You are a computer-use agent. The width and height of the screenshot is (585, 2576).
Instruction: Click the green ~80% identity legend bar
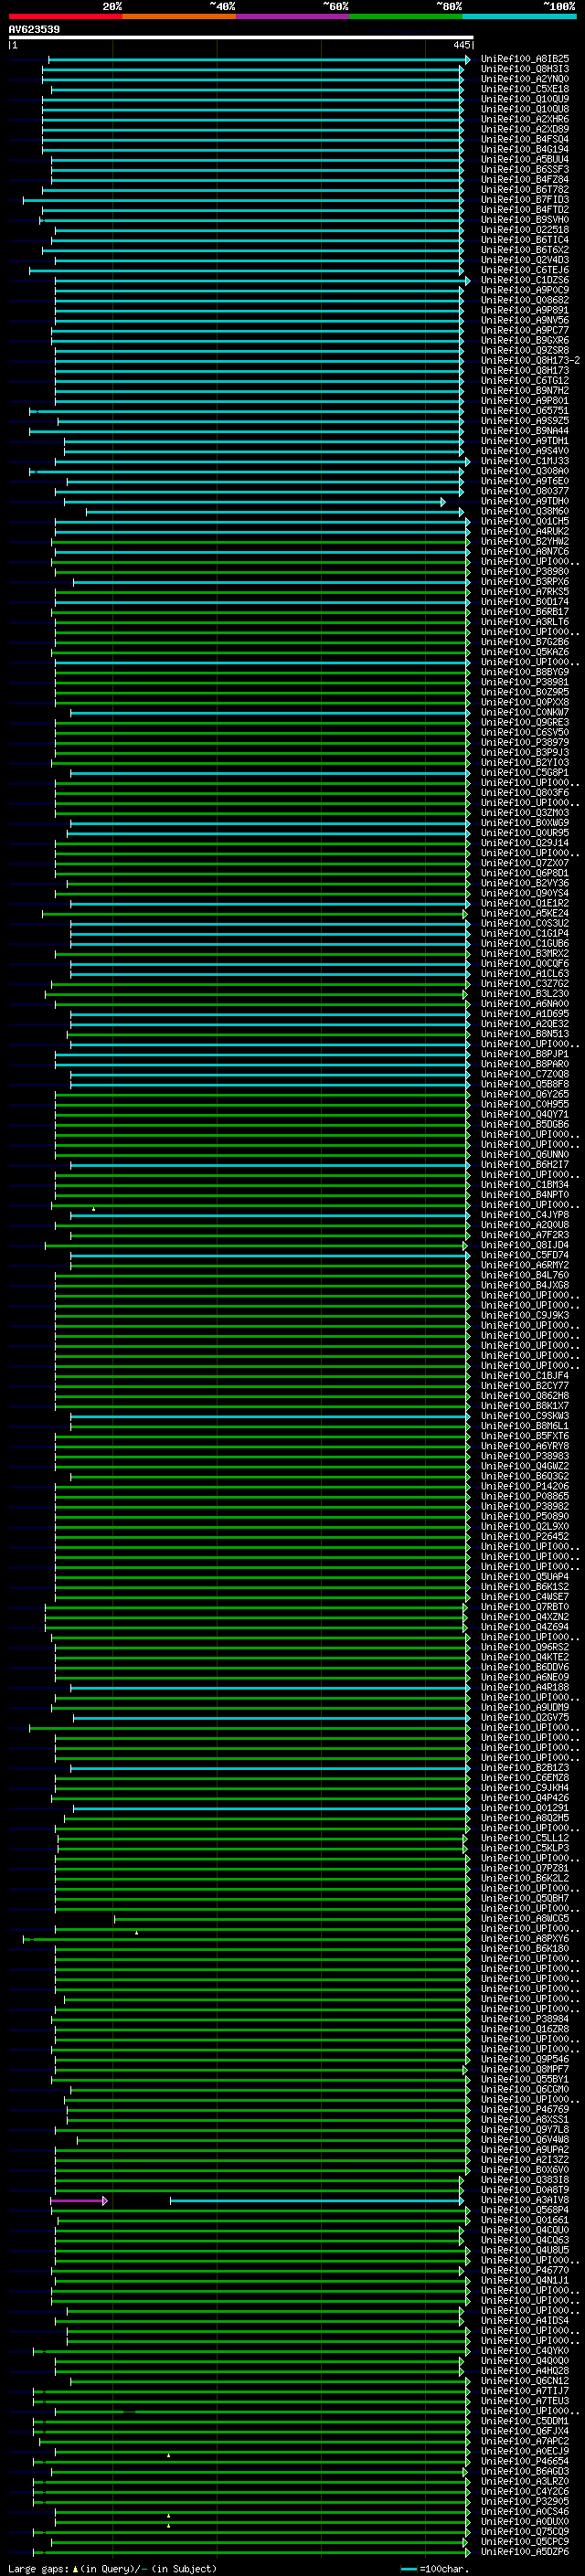coord(406,16)
